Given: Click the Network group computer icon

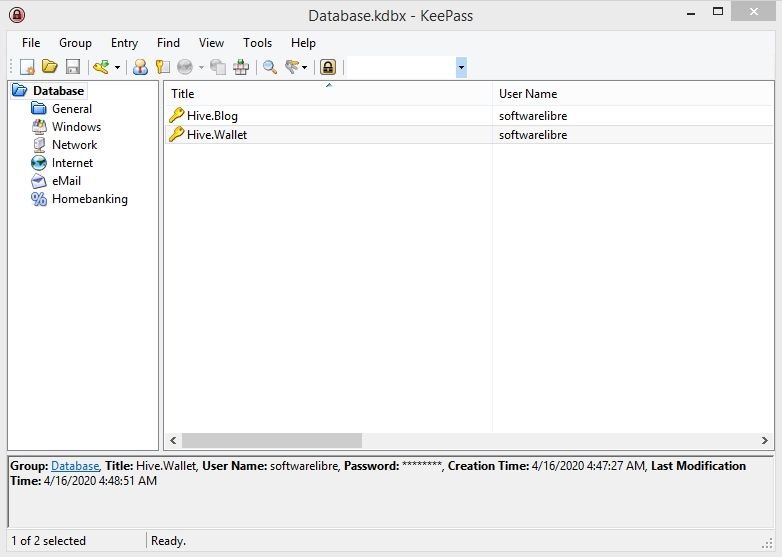Looking at the screenshot, I should (39, 145).
